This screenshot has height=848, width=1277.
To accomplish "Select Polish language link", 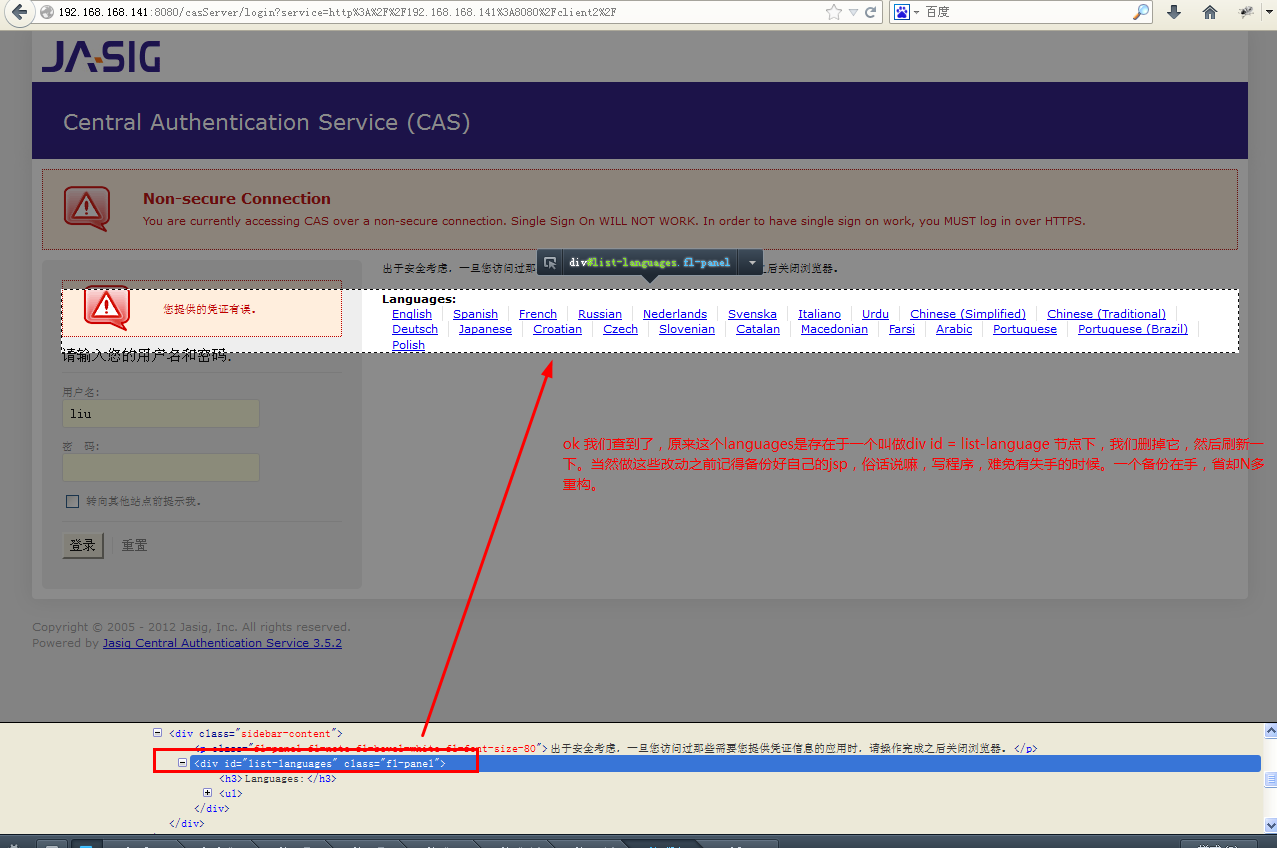I will coord(408,345).
